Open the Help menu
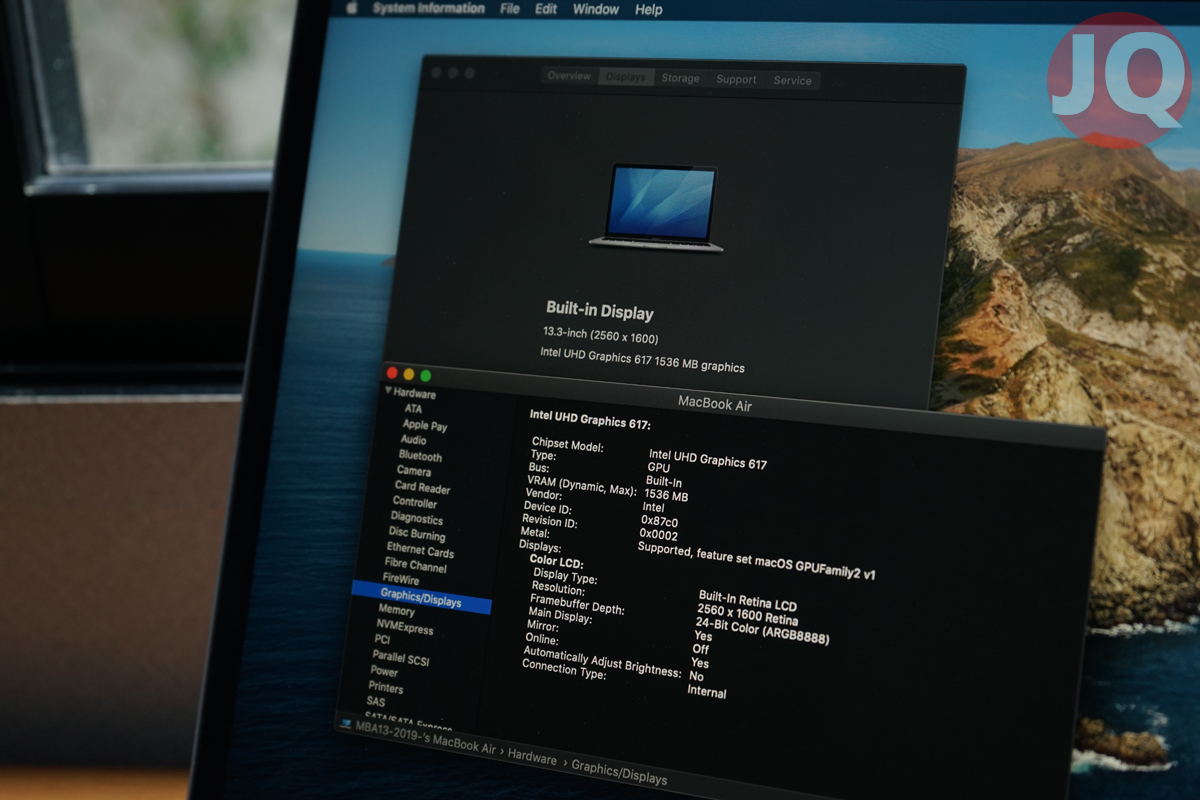 649,10
